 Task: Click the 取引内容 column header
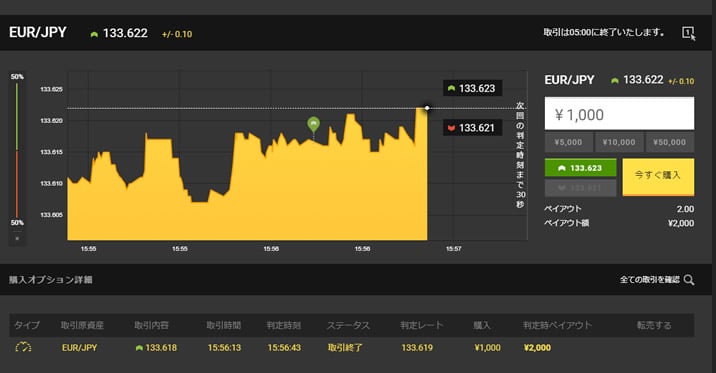click(x=151, y=325)
